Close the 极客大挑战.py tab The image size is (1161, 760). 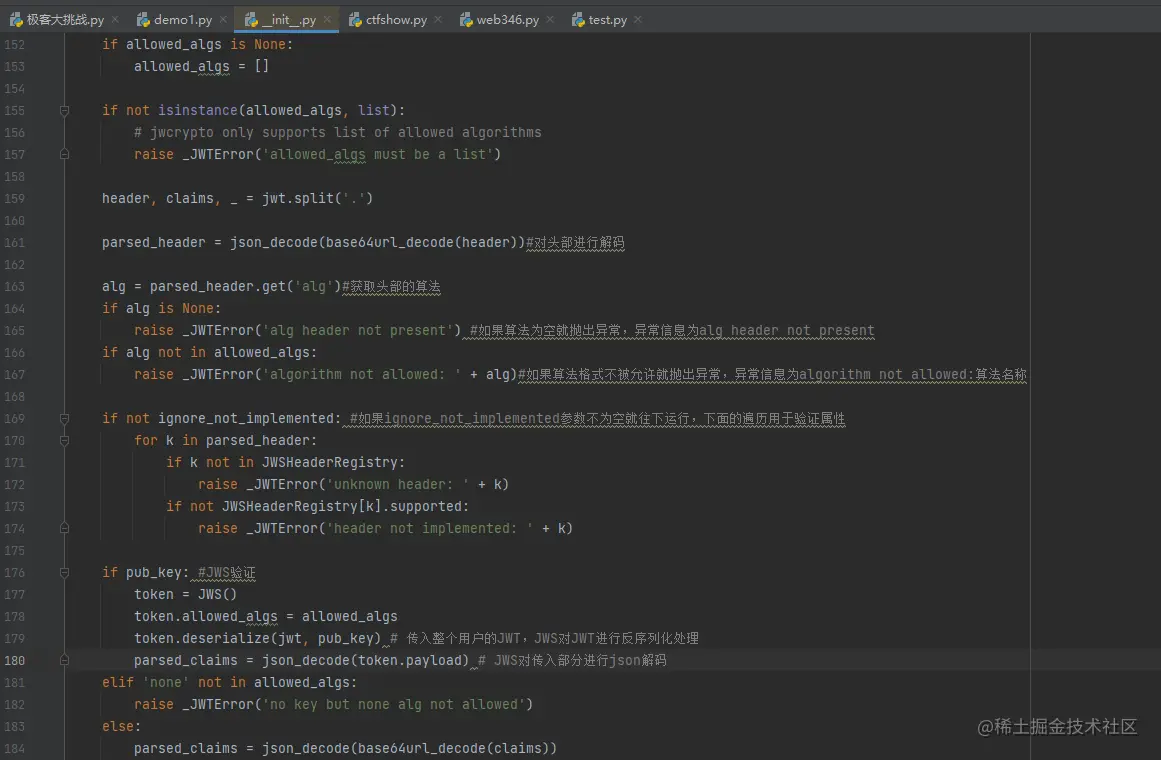115,19
